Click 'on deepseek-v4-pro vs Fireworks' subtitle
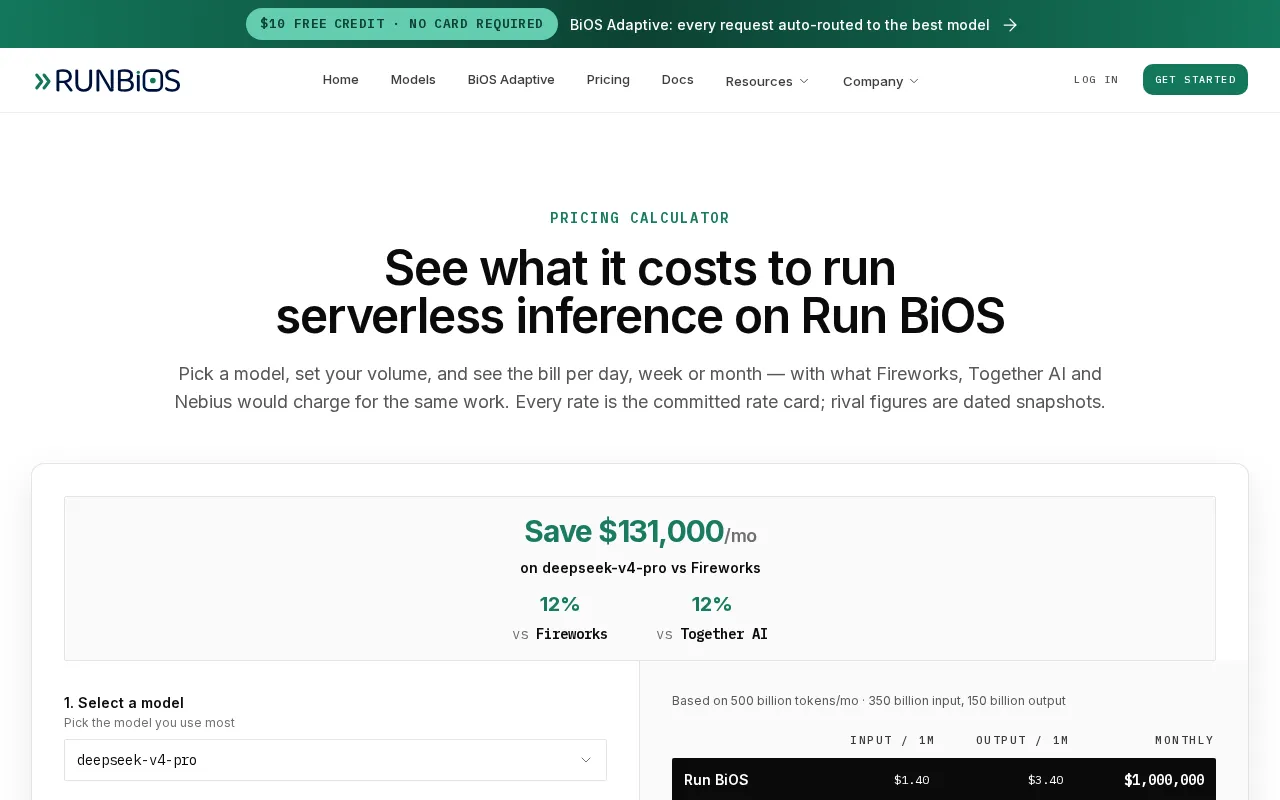This screenshot has height=800, width=1280. click(640, 568)
